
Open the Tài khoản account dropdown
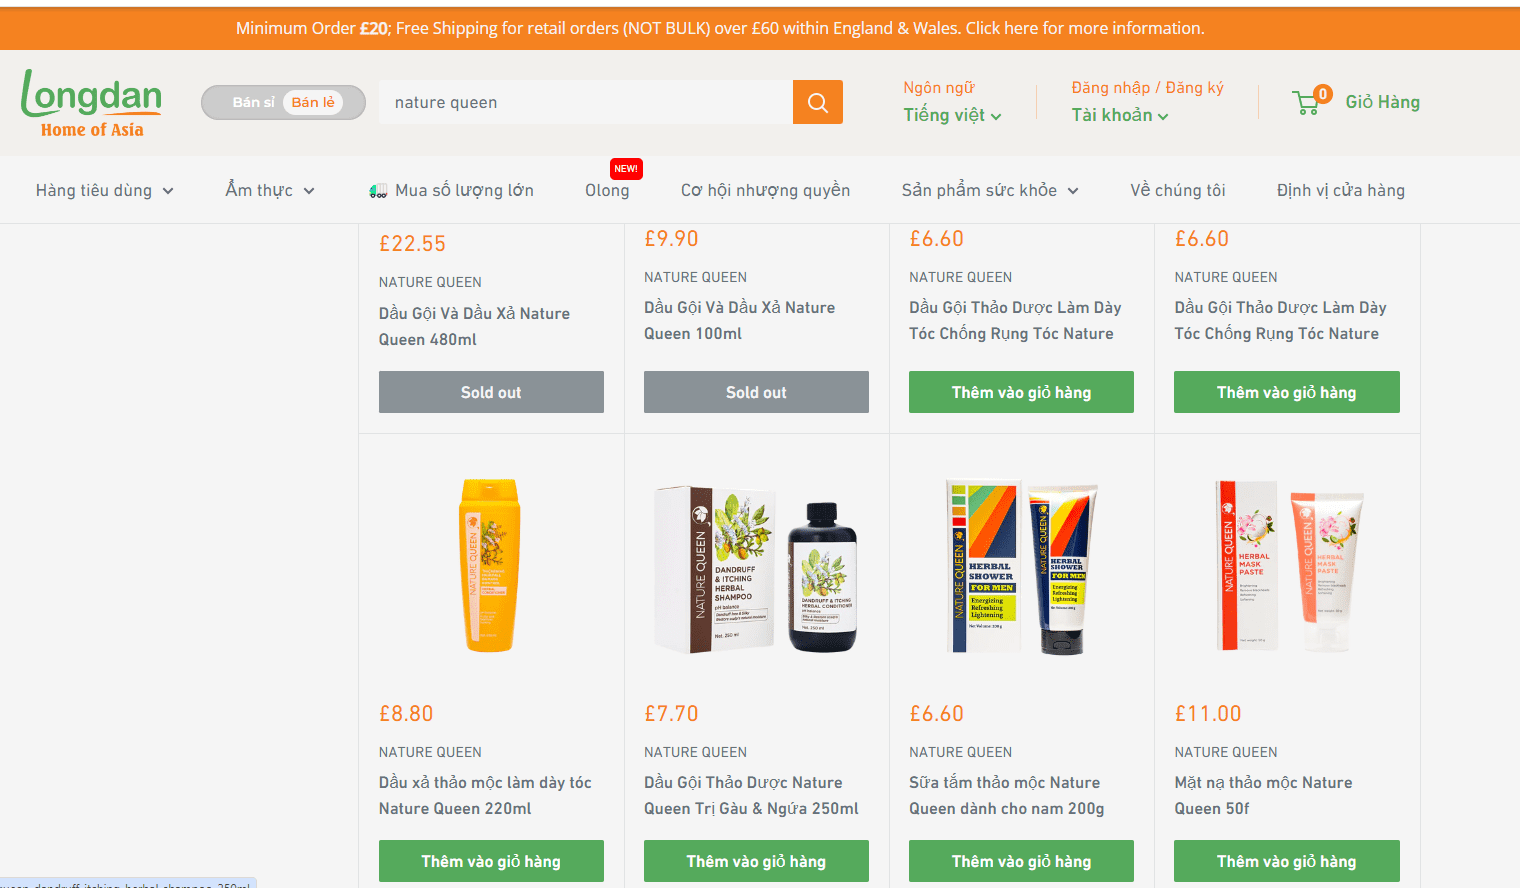coord(1119,116)
